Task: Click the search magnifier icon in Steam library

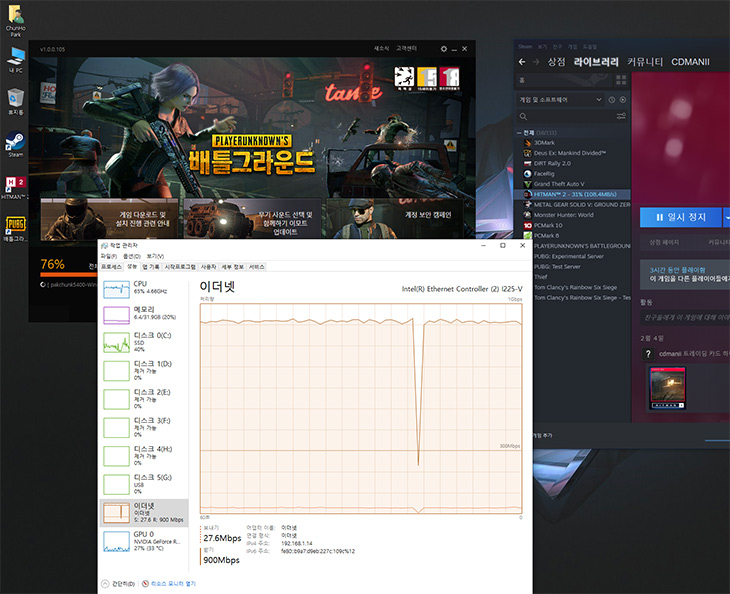Action: 523,116
